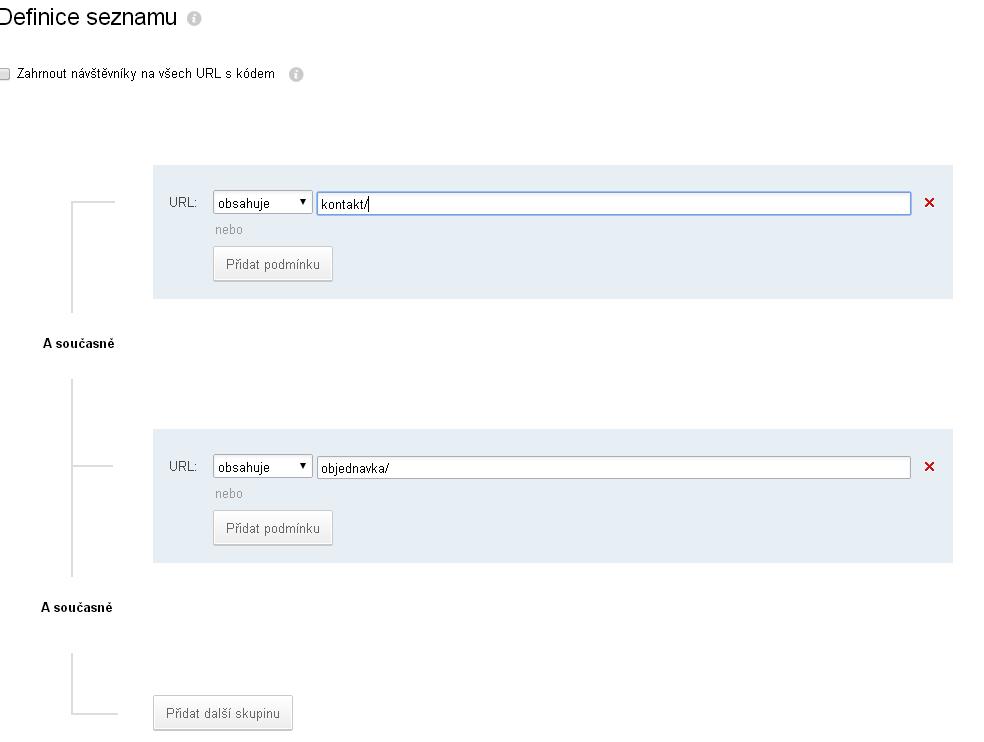Click the 'URL:' label of objednavka/ condition
The image size is (984, 742).
[x=183, y=466]
